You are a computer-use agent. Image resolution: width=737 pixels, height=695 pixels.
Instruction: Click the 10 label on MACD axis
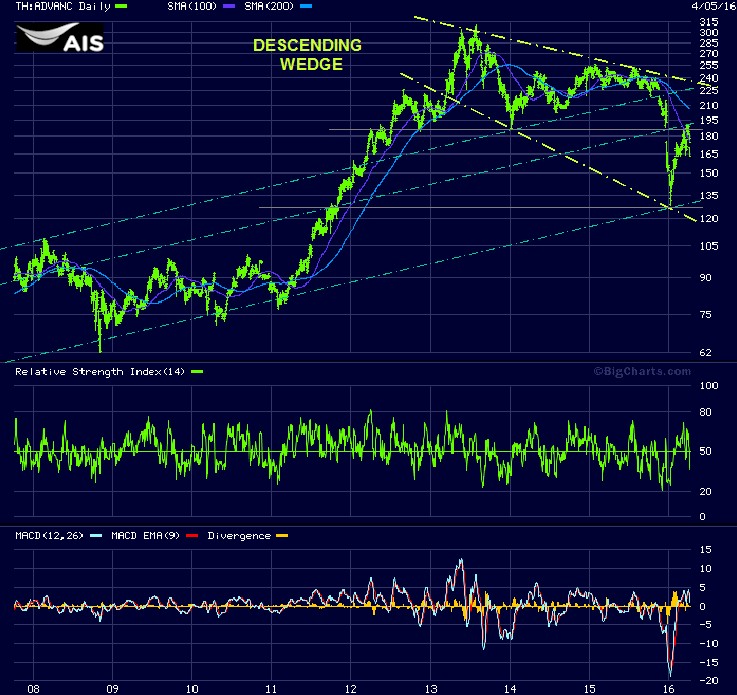[x=706, y=569]
